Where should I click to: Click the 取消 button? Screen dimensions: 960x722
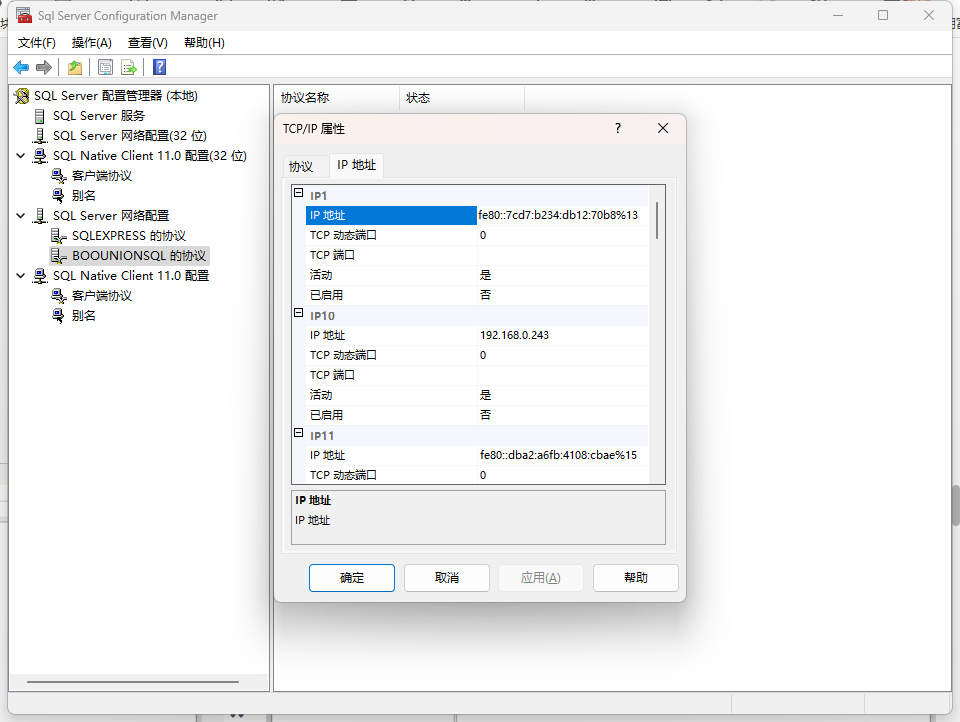point(447,578)
